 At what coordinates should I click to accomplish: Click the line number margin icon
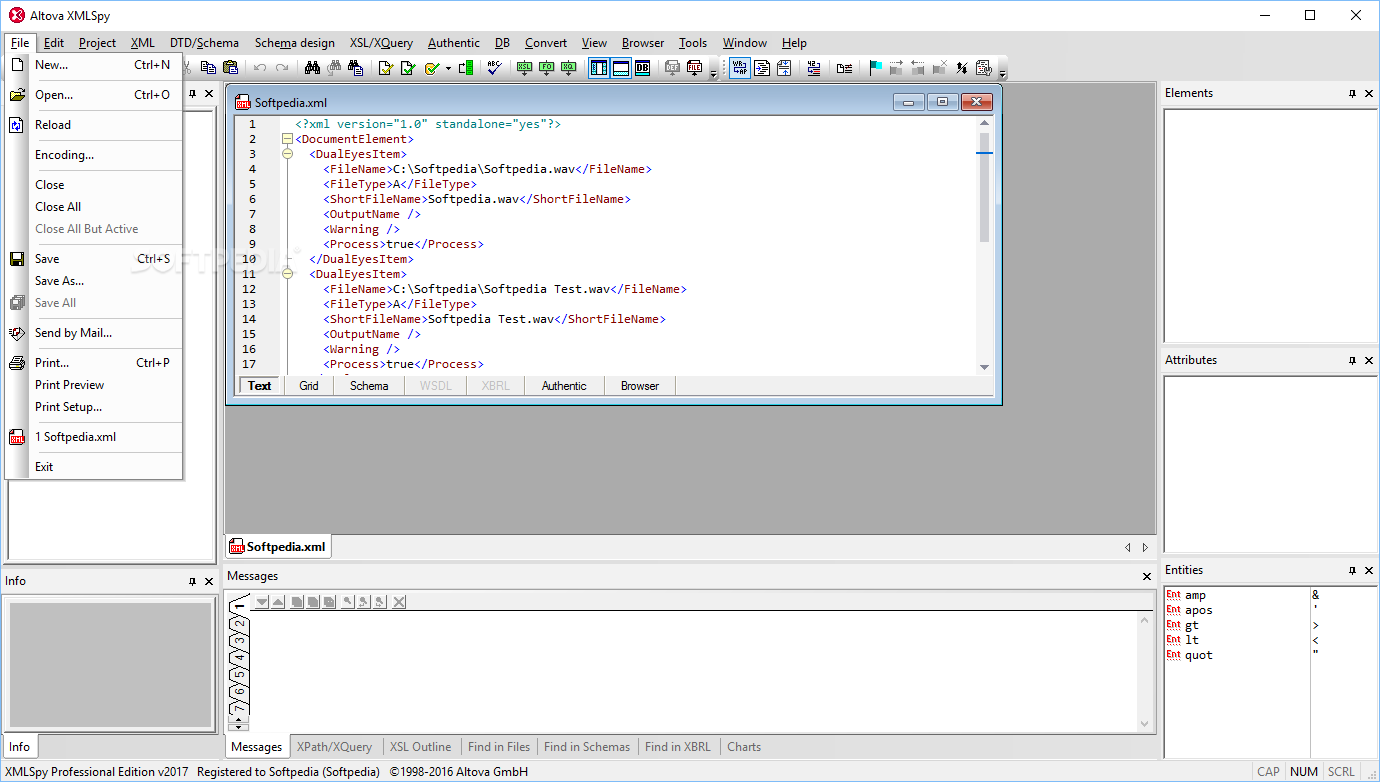pyautogui.click(x=813, y=67)
